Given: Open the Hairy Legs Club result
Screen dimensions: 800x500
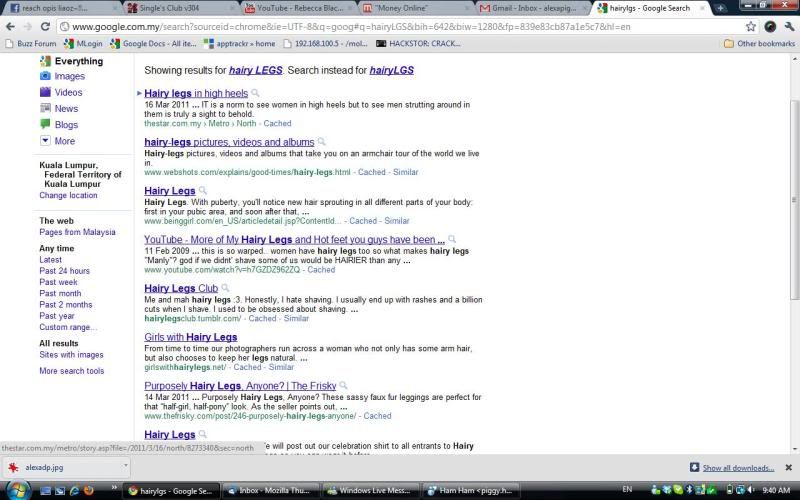Looking at the screenshot, I should tap(180, 289).
